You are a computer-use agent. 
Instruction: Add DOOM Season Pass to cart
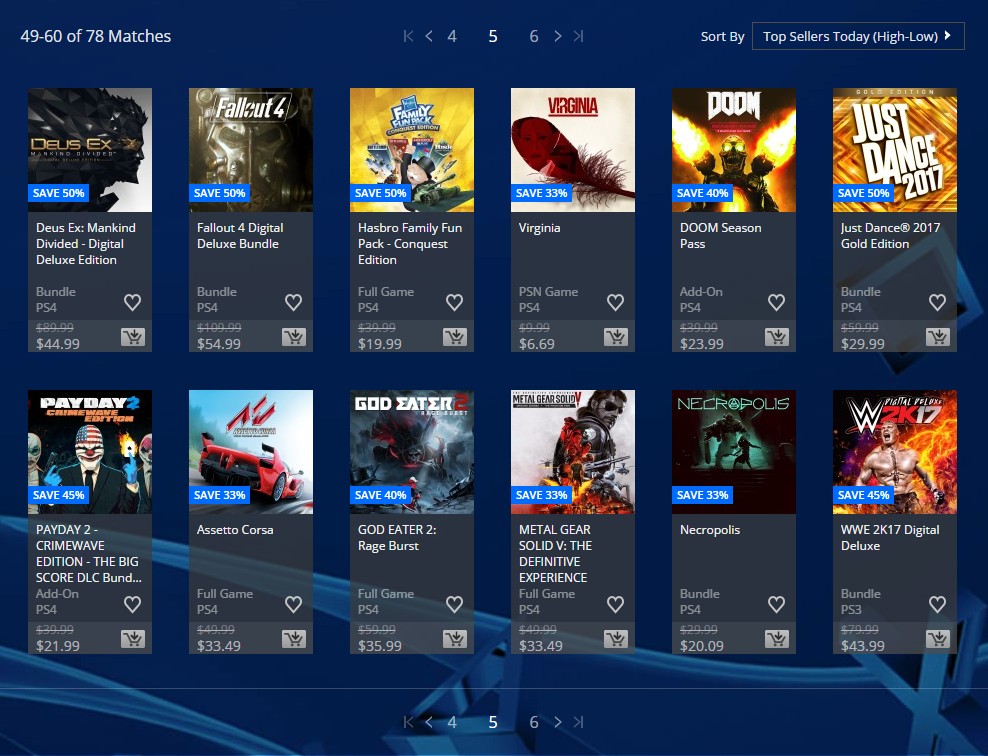(777, 337)
